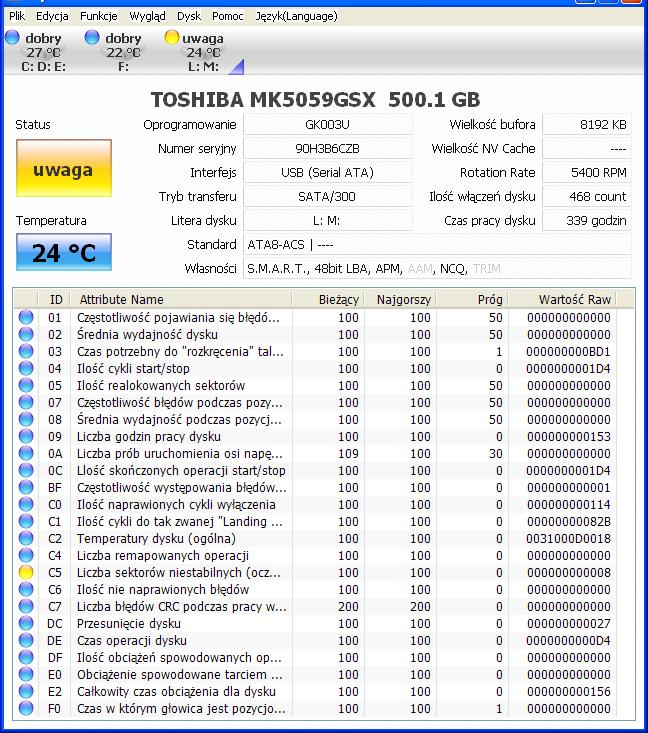Select the 'Przesunięcie dysku' row text
The width and height of the screenshot is (648, 733).
click(129, 623)
